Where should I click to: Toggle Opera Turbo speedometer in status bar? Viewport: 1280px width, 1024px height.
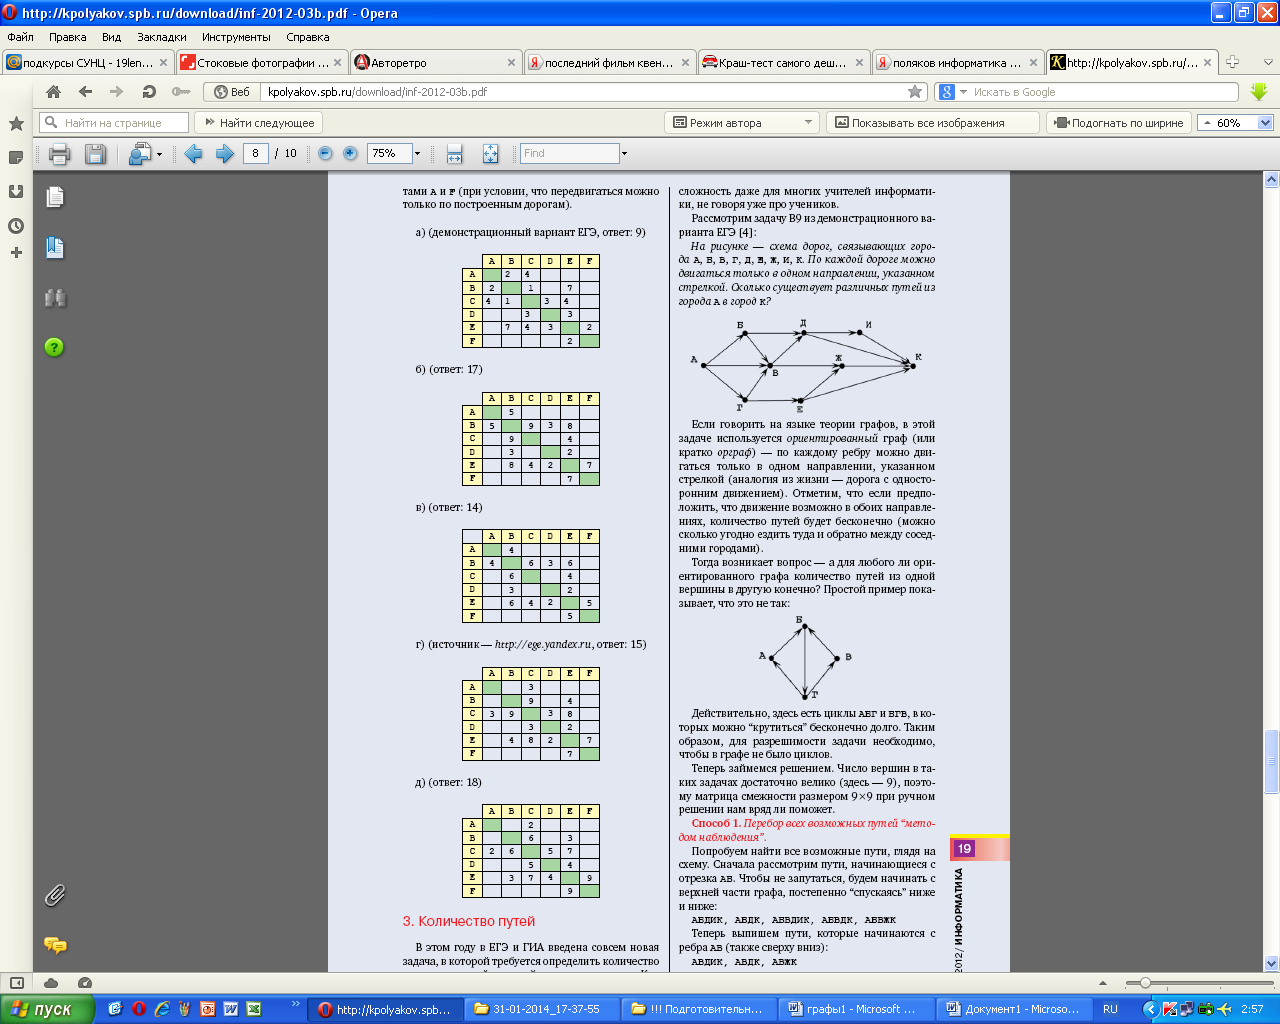click(x=85, y=983)
